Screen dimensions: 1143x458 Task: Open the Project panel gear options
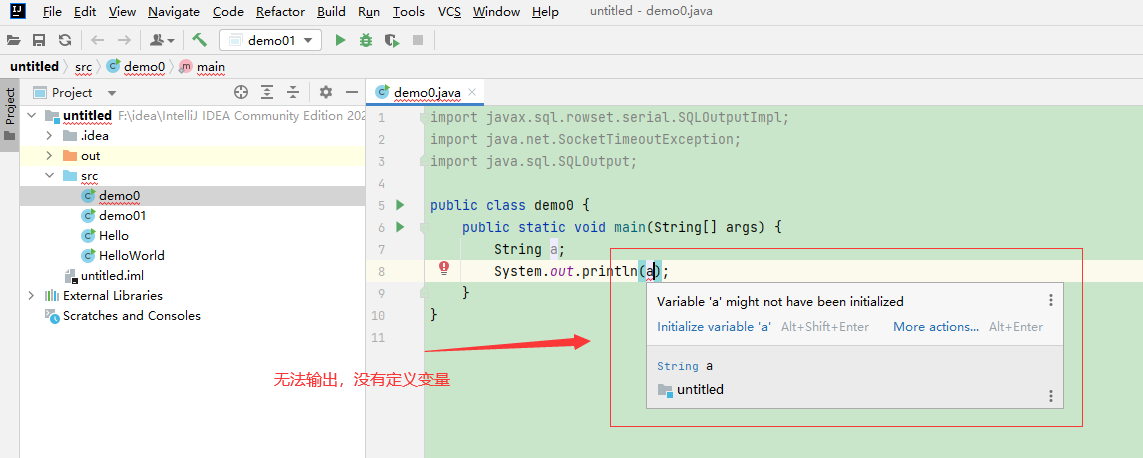tap(326, 92)
